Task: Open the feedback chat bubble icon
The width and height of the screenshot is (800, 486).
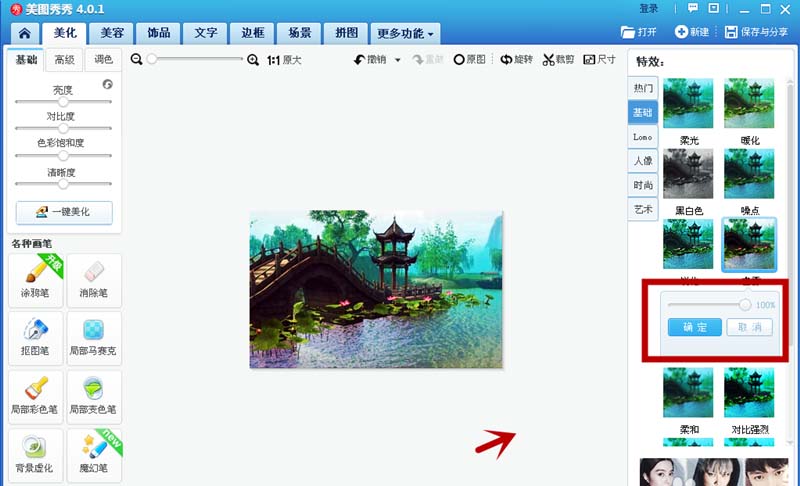Action: pos(692,8)
